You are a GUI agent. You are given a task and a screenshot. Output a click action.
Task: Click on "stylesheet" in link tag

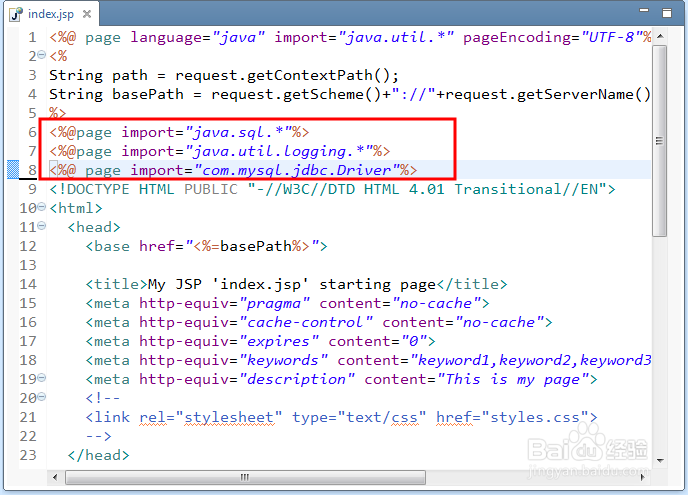(229, 417)
